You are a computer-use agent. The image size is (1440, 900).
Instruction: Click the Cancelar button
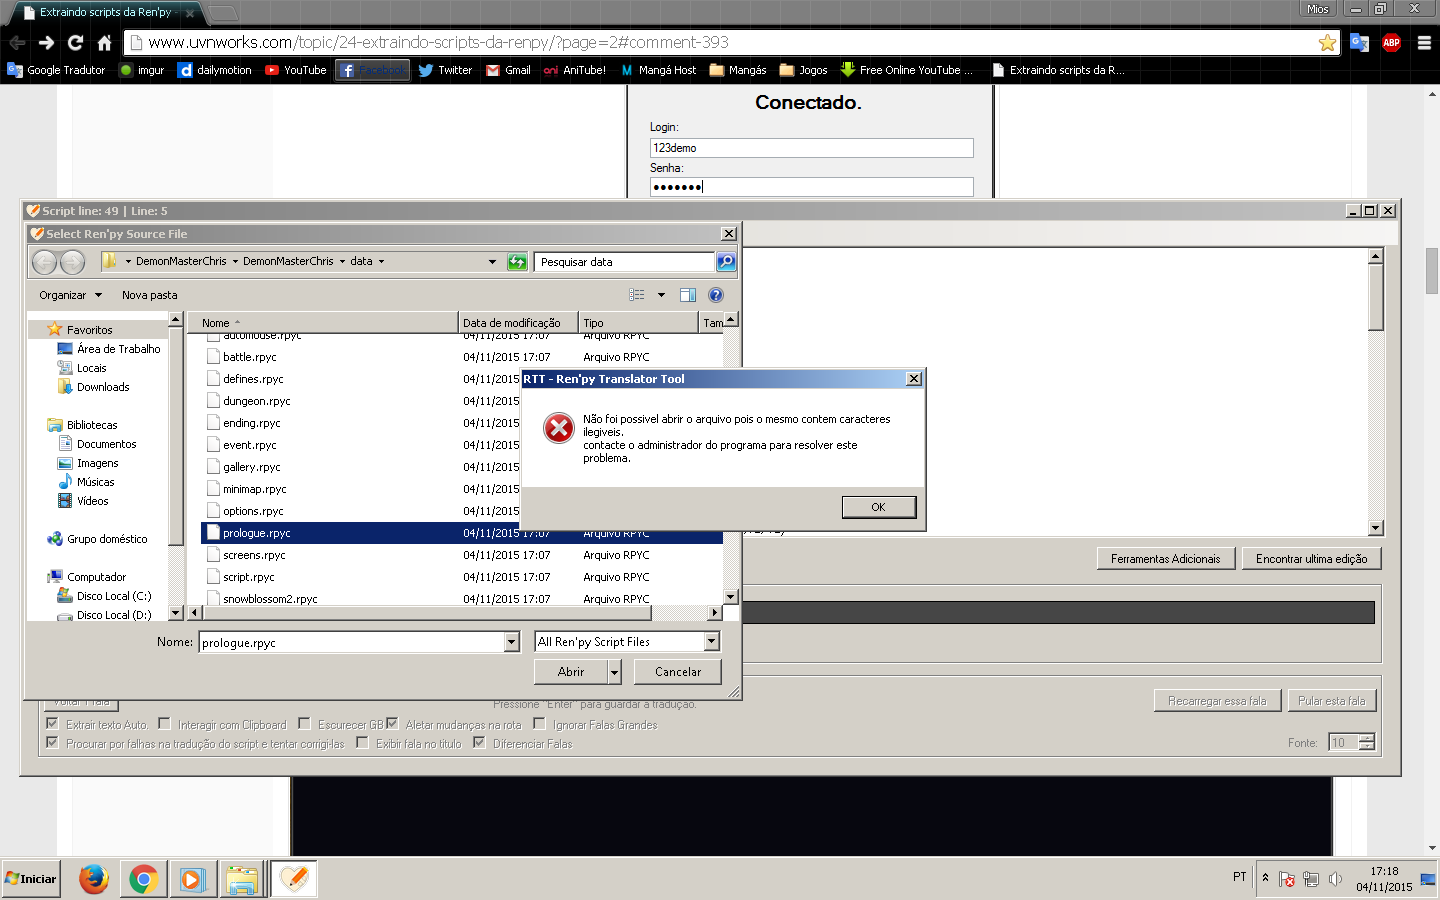pyautogui.click(x=678, y=672)
